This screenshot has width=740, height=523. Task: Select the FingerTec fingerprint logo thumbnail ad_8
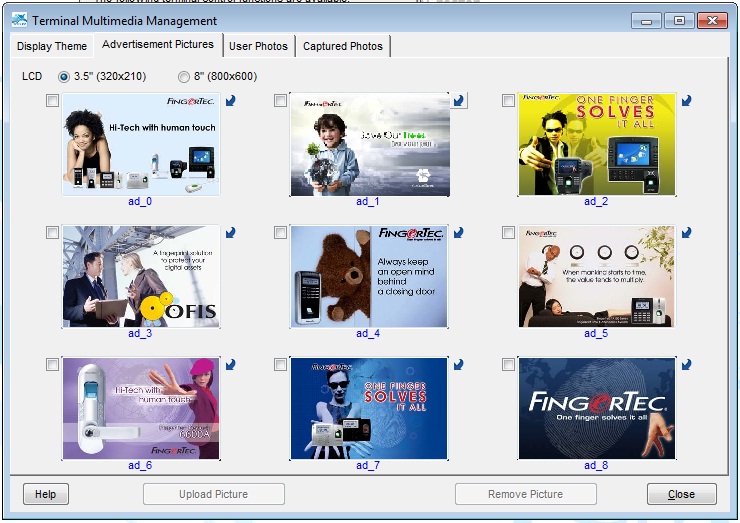(x=597, y=409)
